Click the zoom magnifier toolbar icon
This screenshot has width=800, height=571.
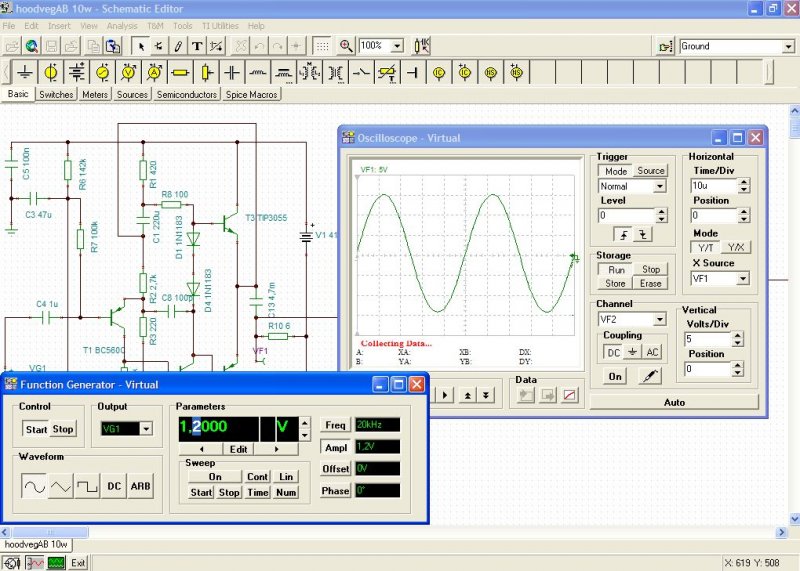pos(346,46)
